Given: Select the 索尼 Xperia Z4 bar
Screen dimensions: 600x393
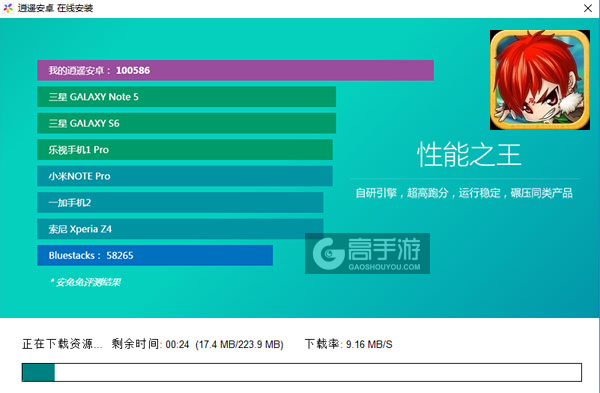Looking at the screenshot, I should pos(180,229).
